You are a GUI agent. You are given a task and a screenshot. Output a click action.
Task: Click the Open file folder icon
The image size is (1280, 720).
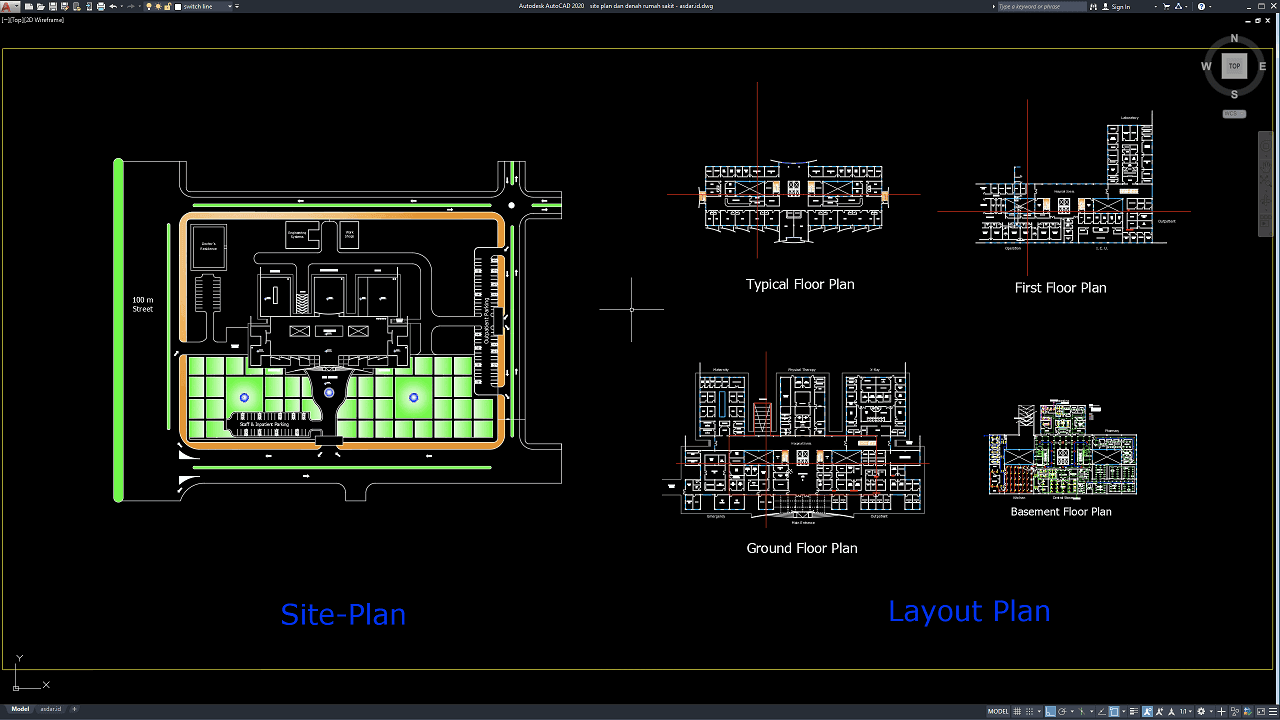(40, 6)
